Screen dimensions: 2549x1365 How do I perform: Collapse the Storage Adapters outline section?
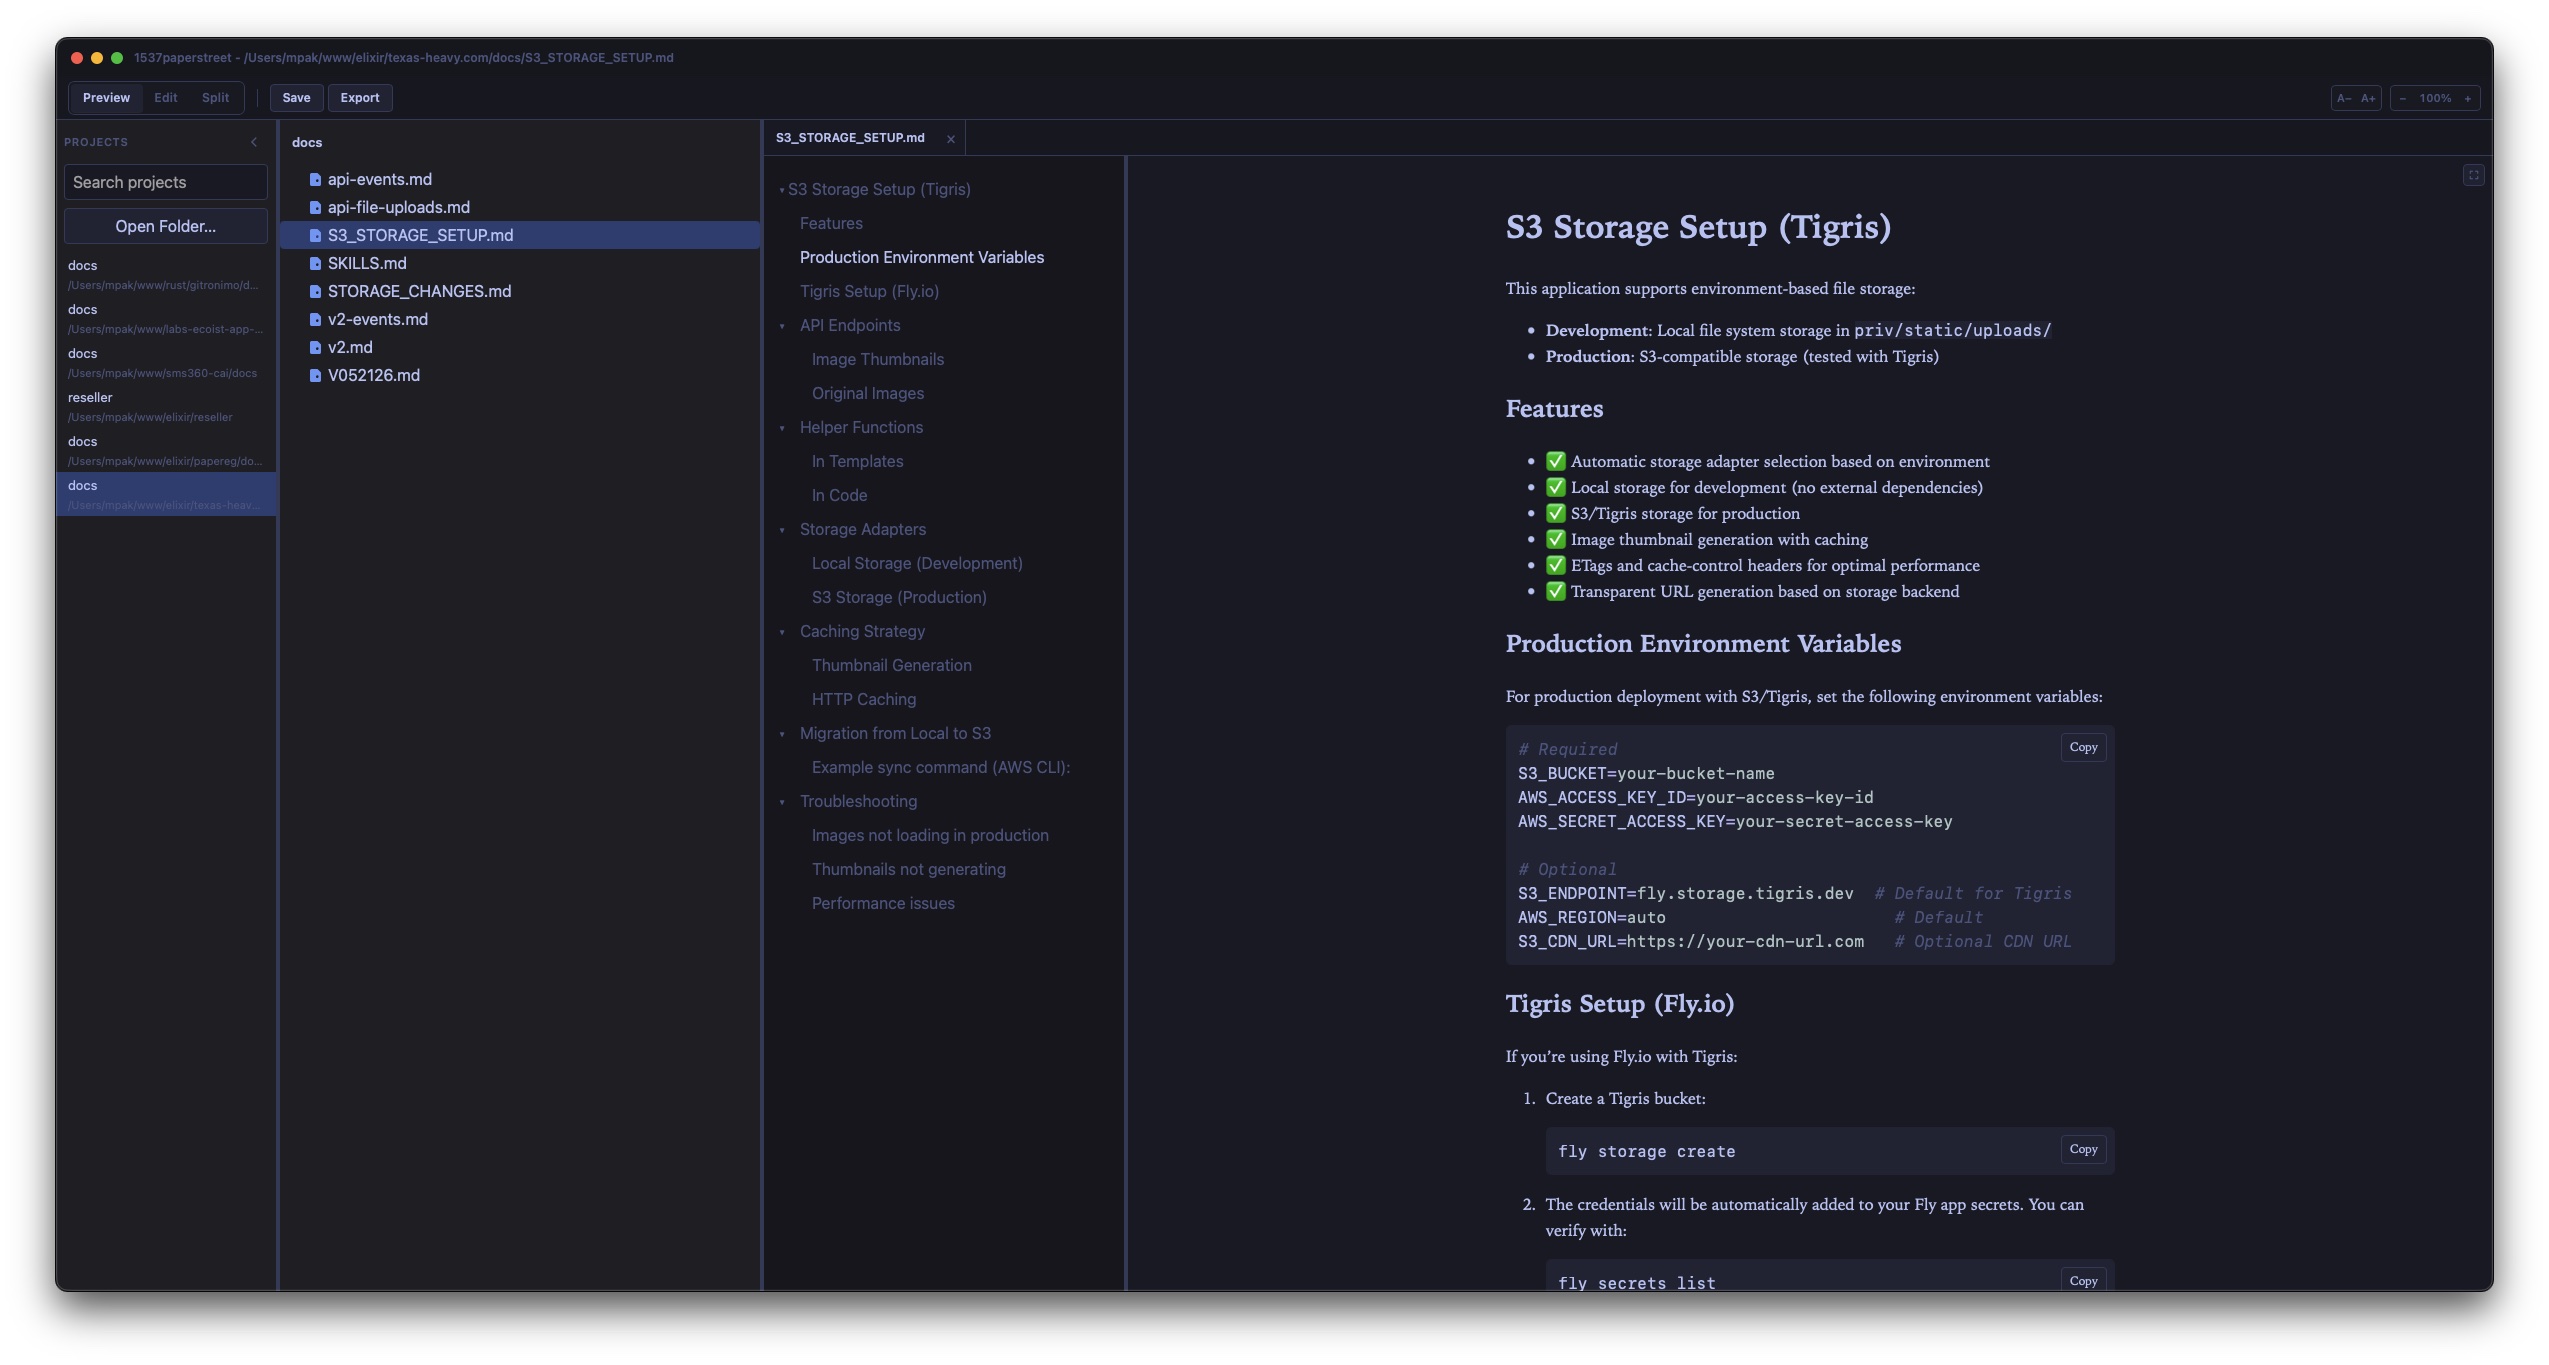(x=782, y=530)
